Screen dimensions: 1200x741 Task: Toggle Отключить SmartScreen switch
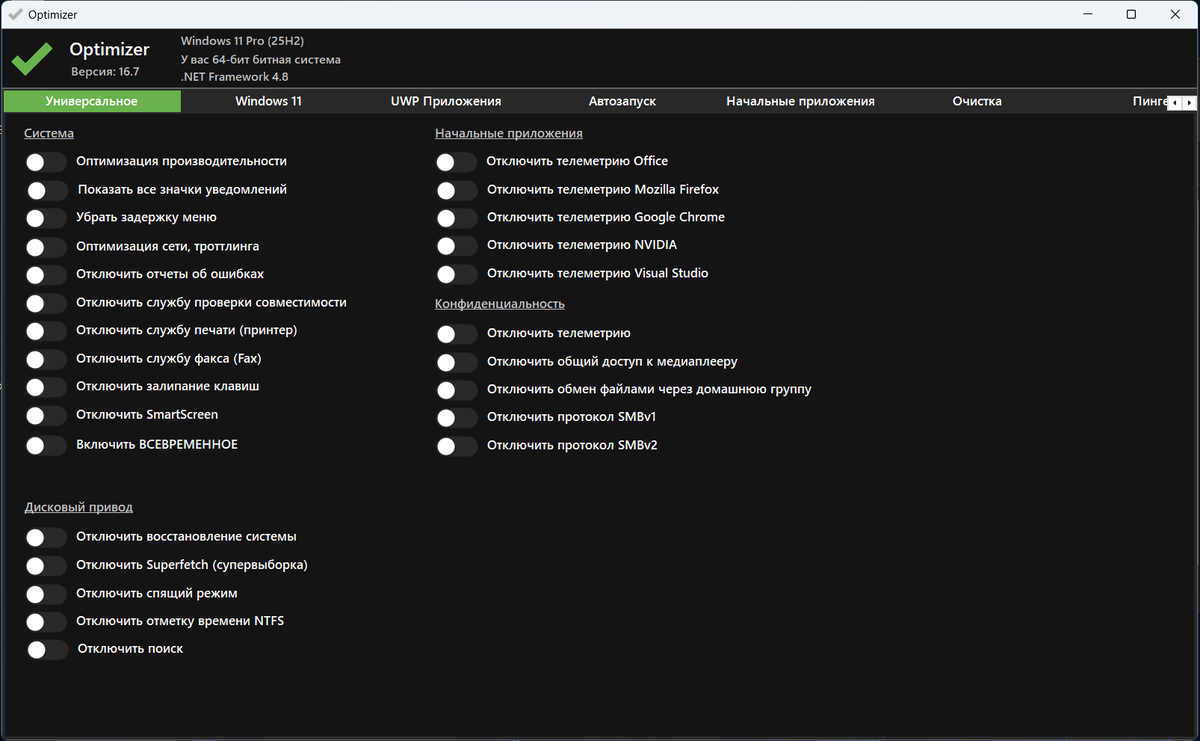[x=46, y=416]
